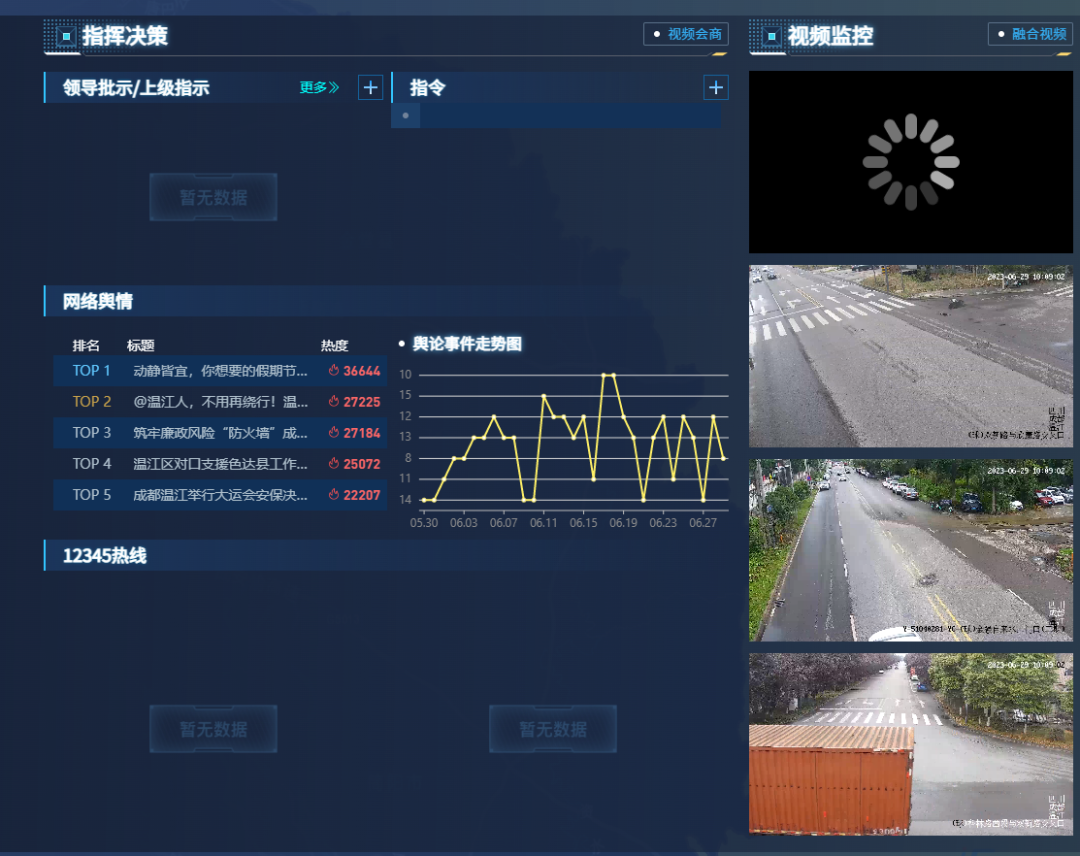Toggle the 融合视频 option
The image size is (1080, 856).
point(1030,34)
